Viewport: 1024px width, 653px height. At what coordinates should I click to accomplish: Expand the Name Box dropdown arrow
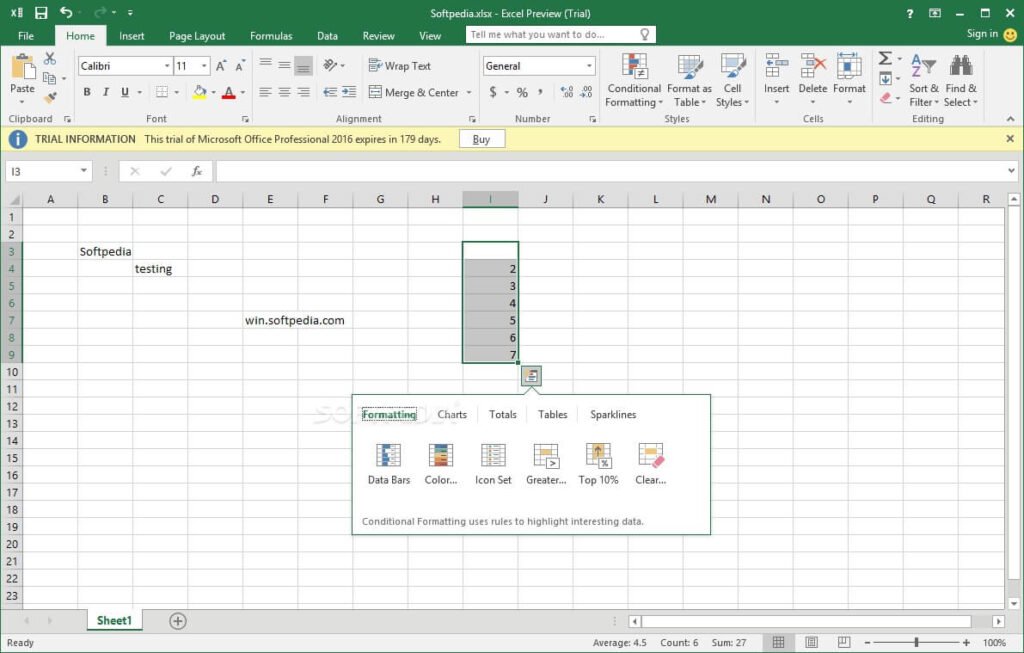tap(84, 171)
